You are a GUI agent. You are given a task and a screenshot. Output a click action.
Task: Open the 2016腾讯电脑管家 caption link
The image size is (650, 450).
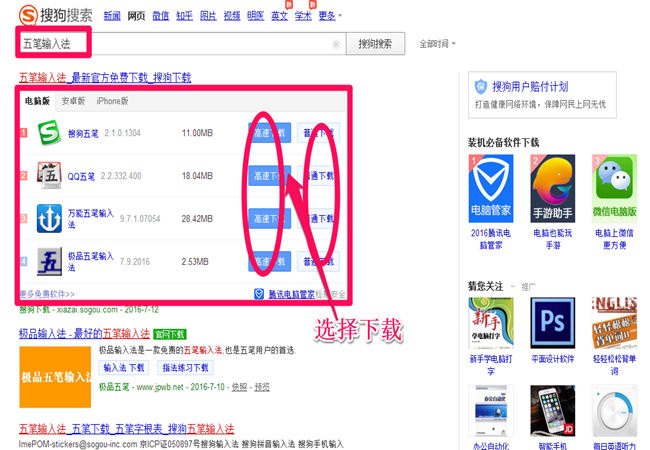(x=491, y=239)
